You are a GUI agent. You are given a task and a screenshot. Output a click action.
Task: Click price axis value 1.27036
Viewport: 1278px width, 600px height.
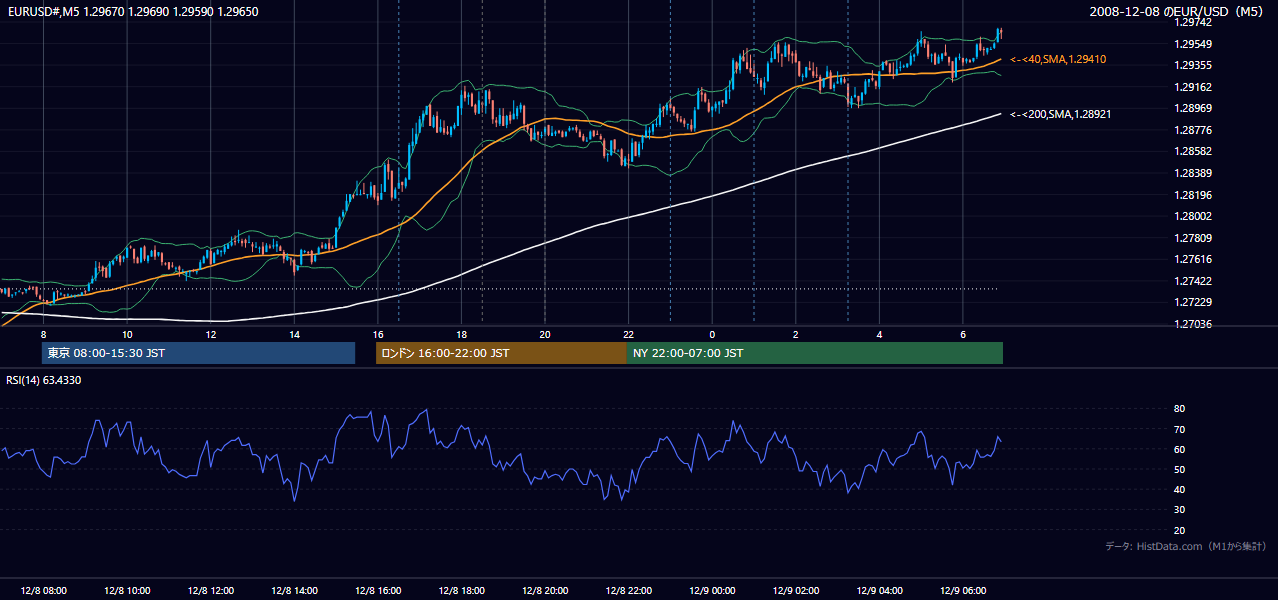tap(1193, 324)
